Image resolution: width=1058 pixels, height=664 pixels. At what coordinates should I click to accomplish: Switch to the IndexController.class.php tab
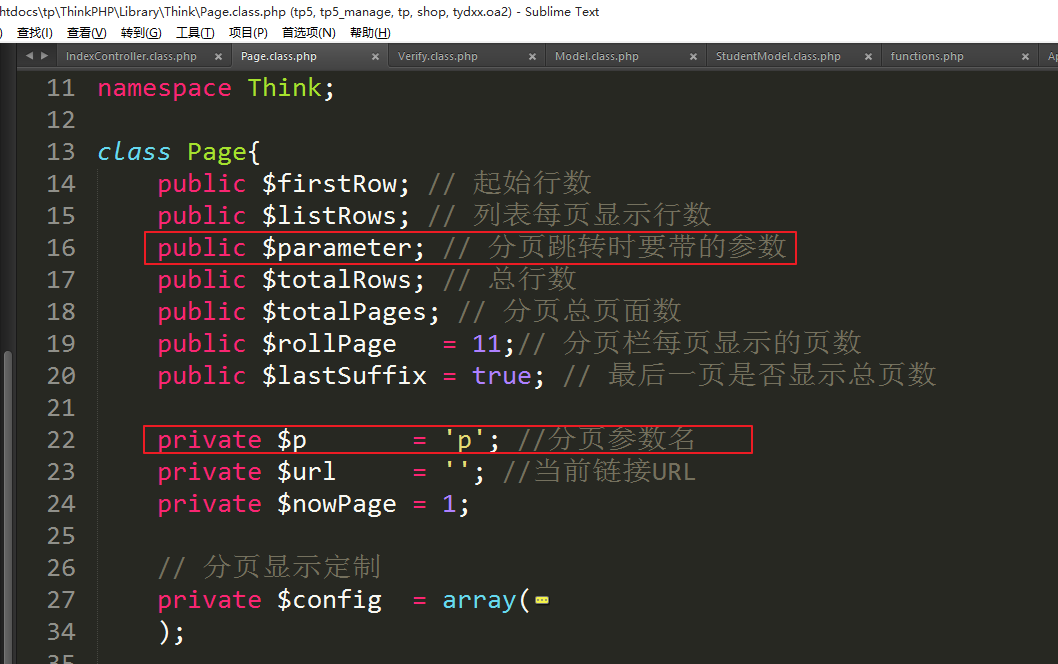click(x=131, y=57)
